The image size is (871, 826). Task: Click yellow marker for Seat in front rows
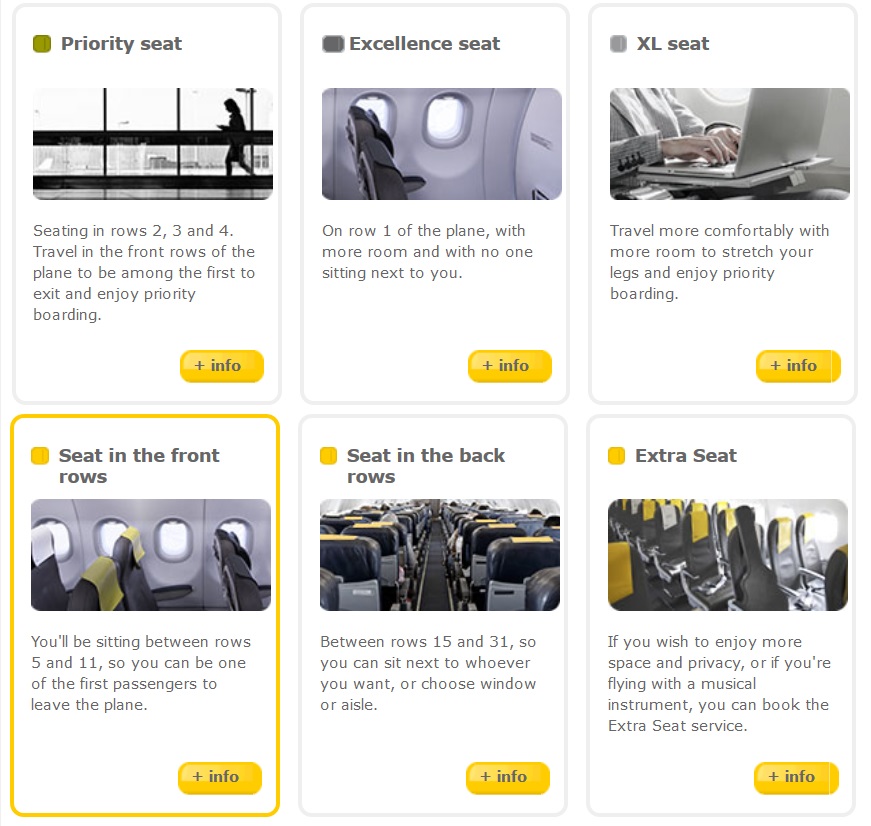tap(40, 456)
